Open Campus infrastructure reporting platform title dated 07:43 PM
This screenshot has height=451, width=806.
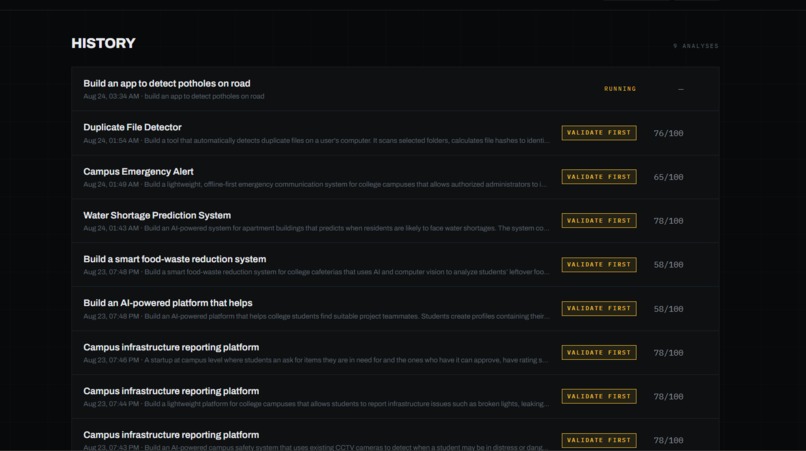coord(171,435)
